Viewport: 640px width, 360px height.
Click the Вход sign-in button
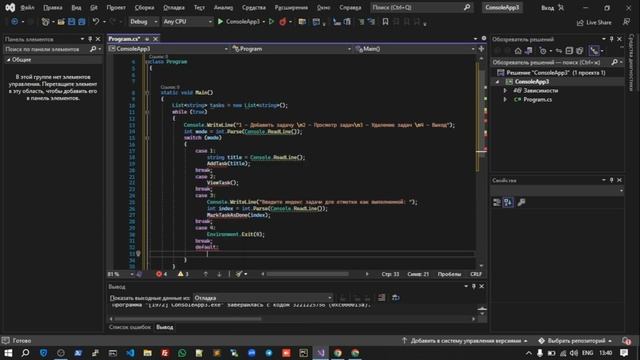pos(552,8)
